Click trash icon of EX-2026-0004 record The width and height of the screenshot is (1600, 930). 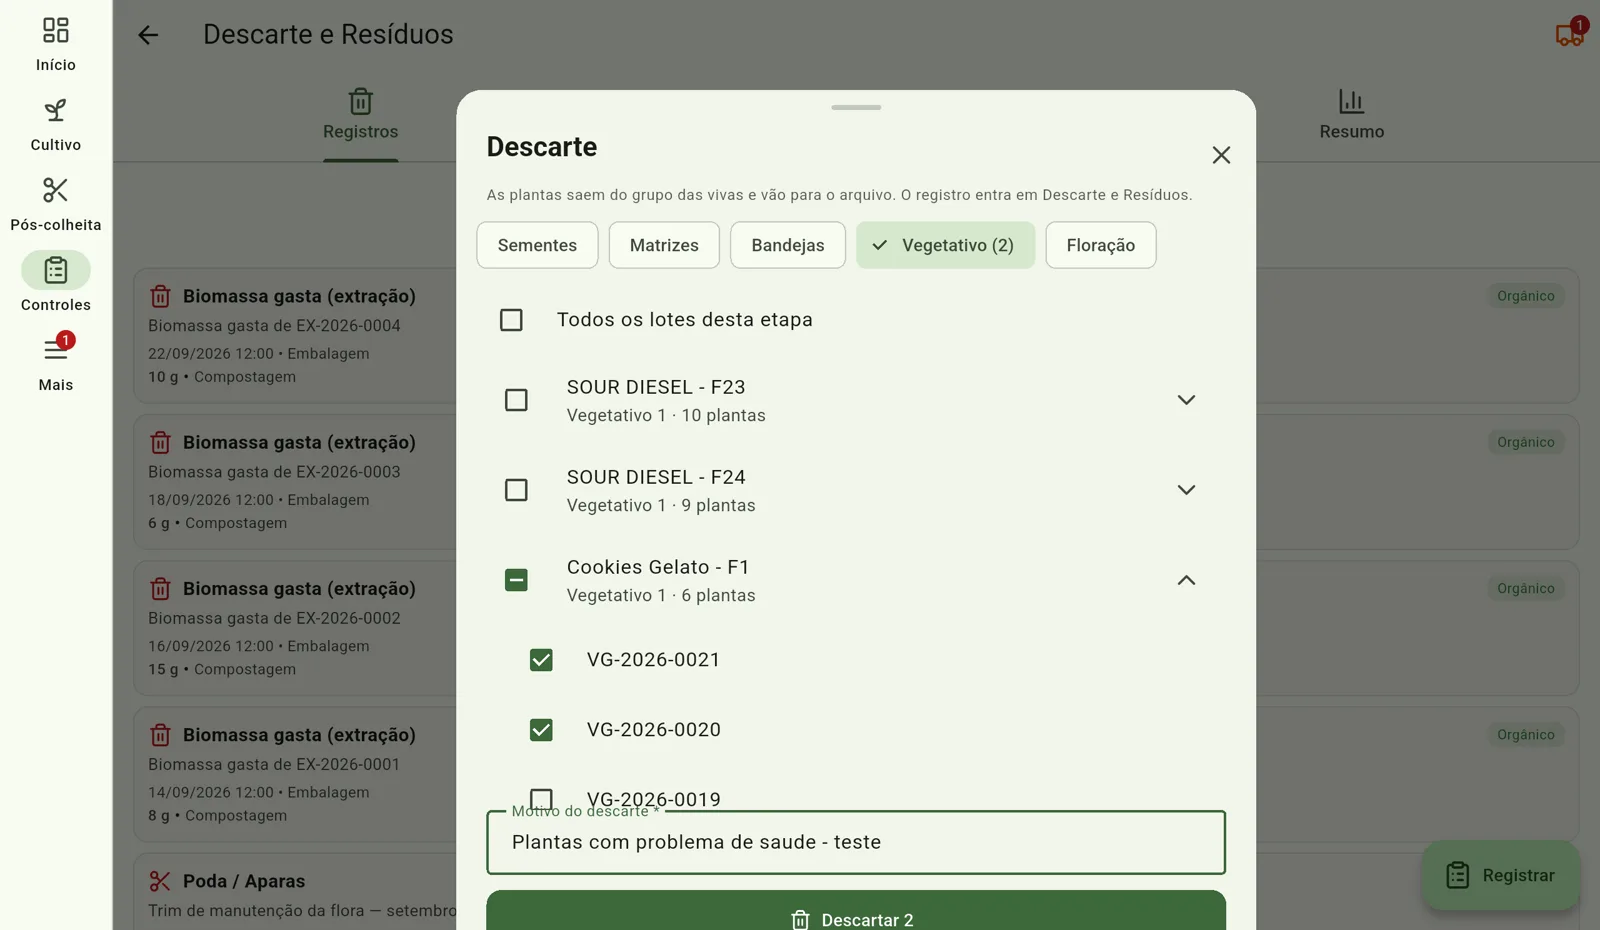160,296
